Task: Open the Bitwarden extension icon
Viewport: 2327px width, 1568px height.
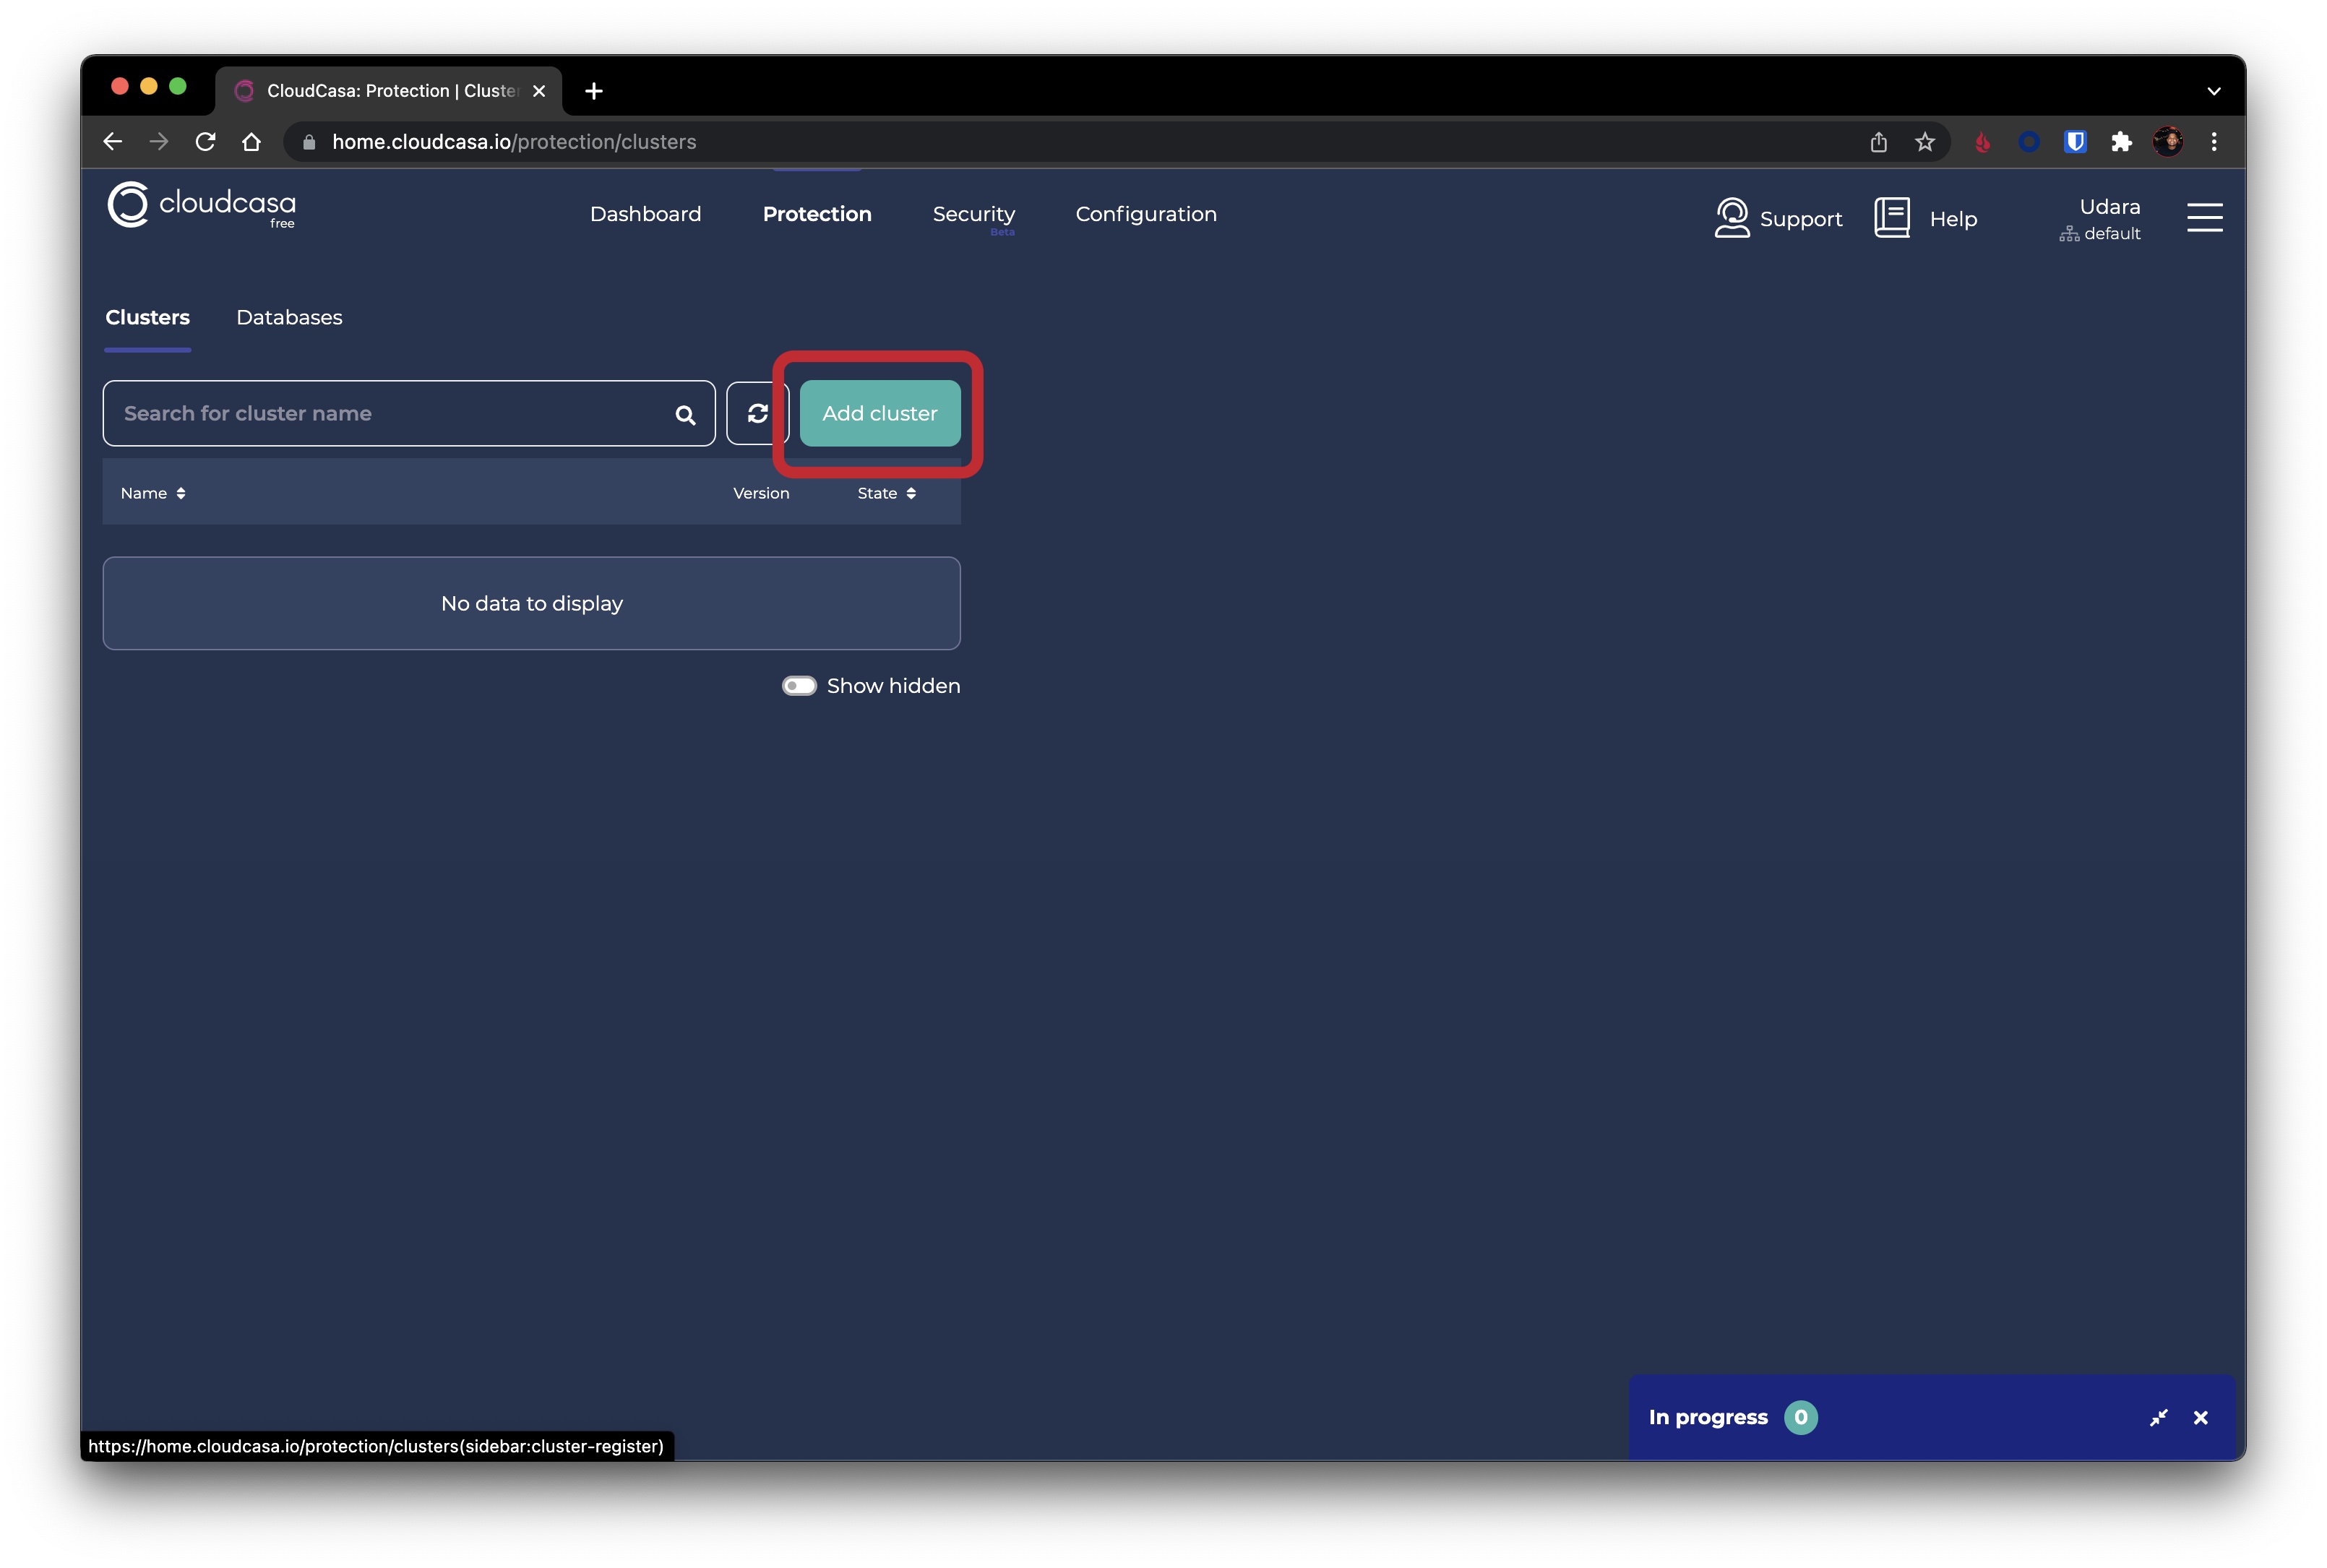Action: point(2075,142)
